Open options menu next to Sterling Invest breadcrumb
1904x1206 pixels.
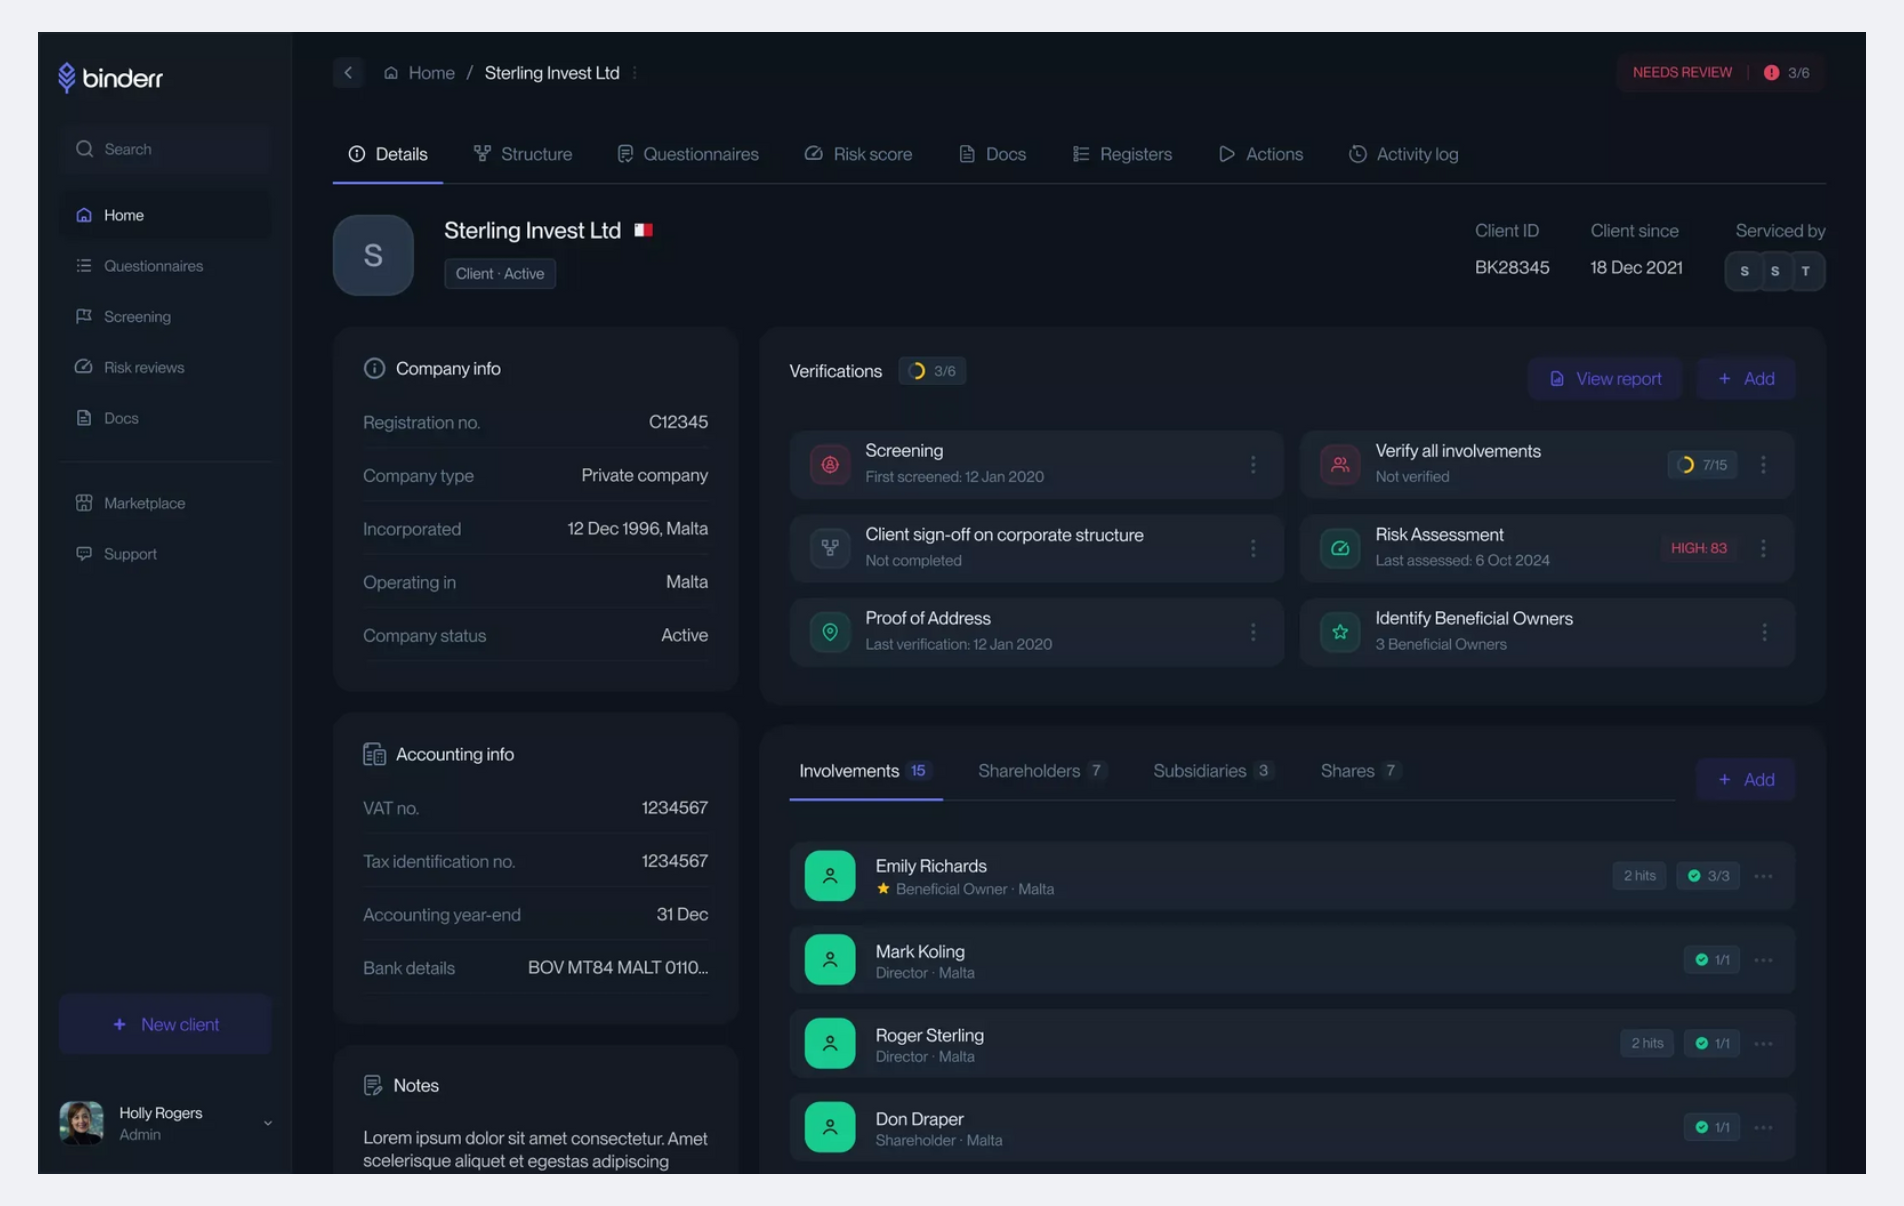635,73
